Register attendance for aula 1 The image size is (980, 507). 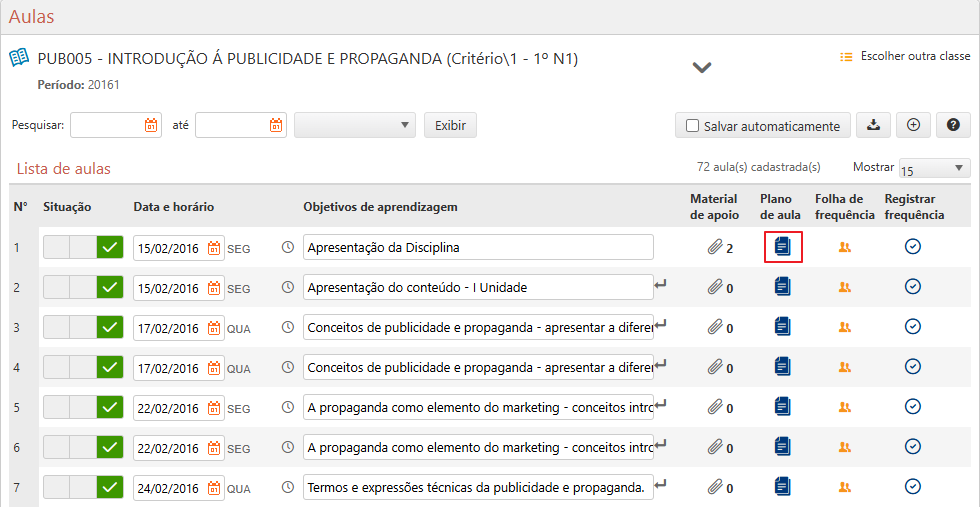(913, 247)
